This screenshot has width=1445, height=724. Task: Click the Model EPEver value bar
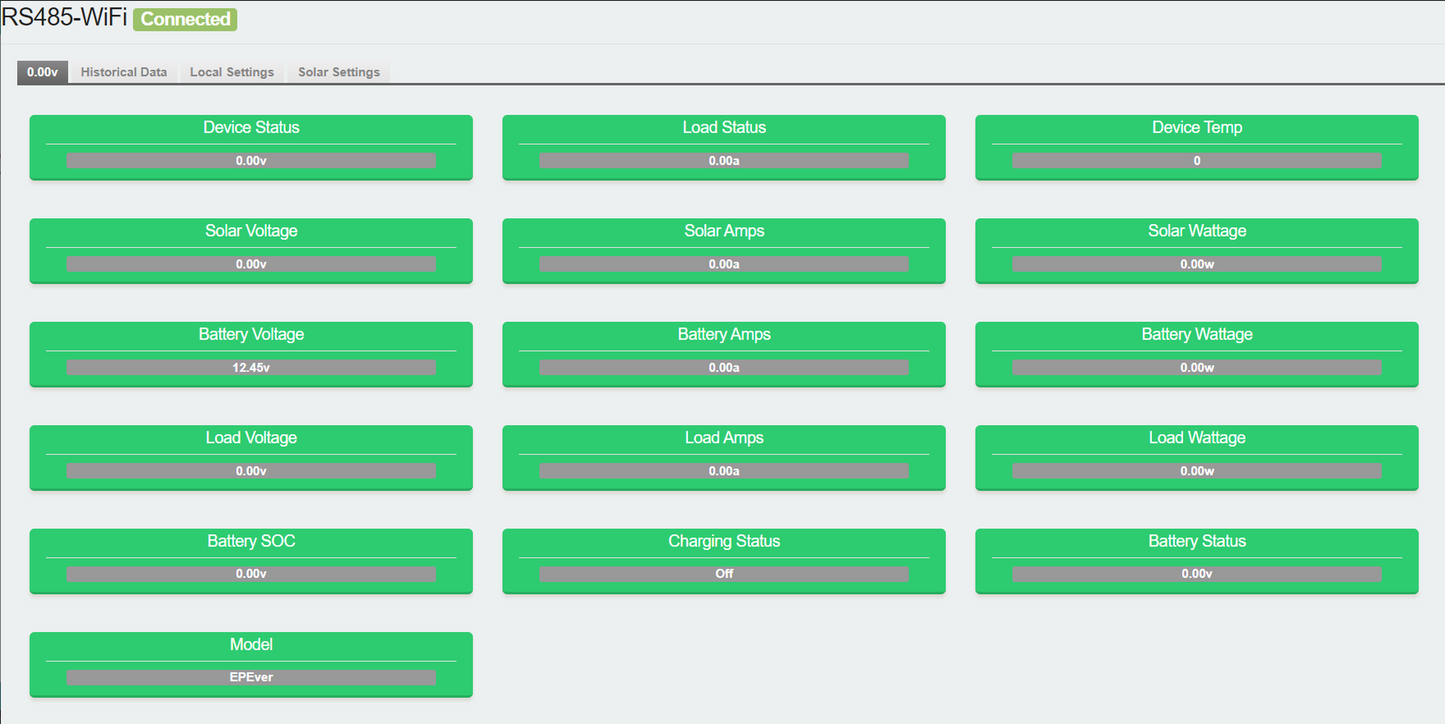point(251,677)
